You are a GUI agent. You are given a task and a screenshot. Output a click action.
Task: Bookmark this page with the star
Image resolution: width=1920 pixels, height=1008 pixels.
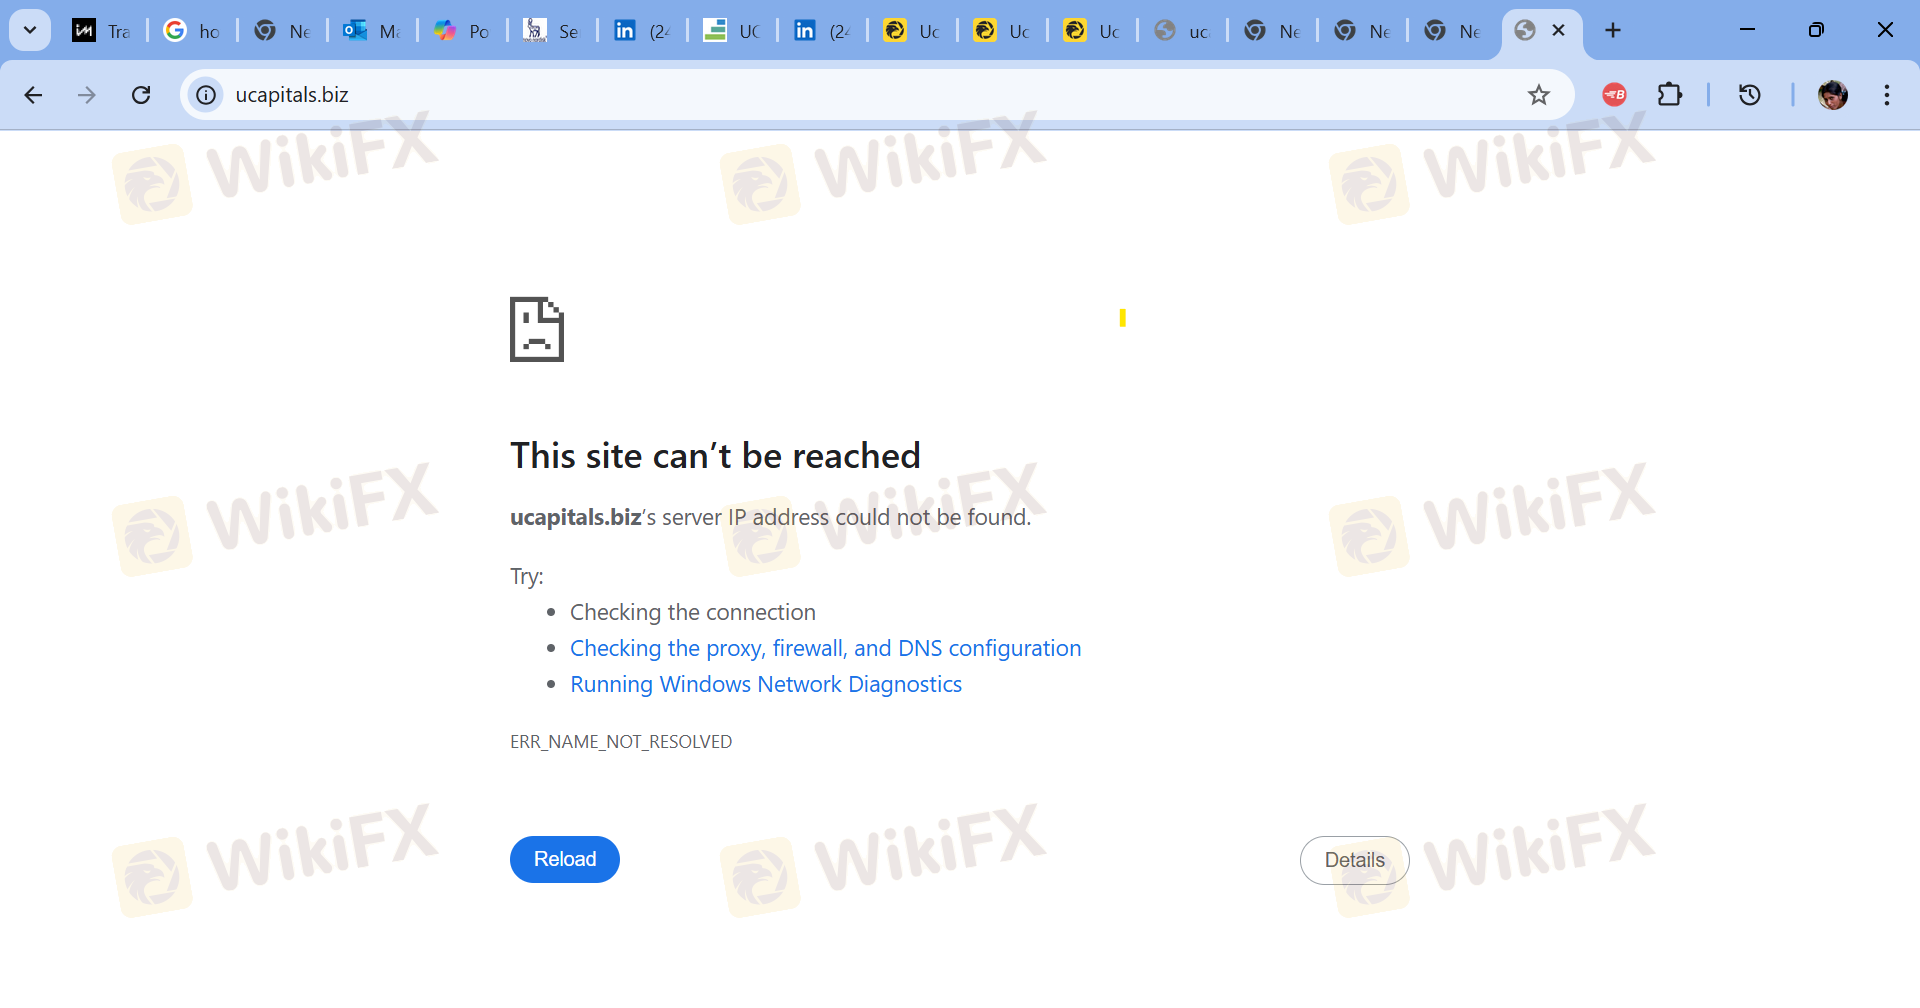click(1539, 95)
